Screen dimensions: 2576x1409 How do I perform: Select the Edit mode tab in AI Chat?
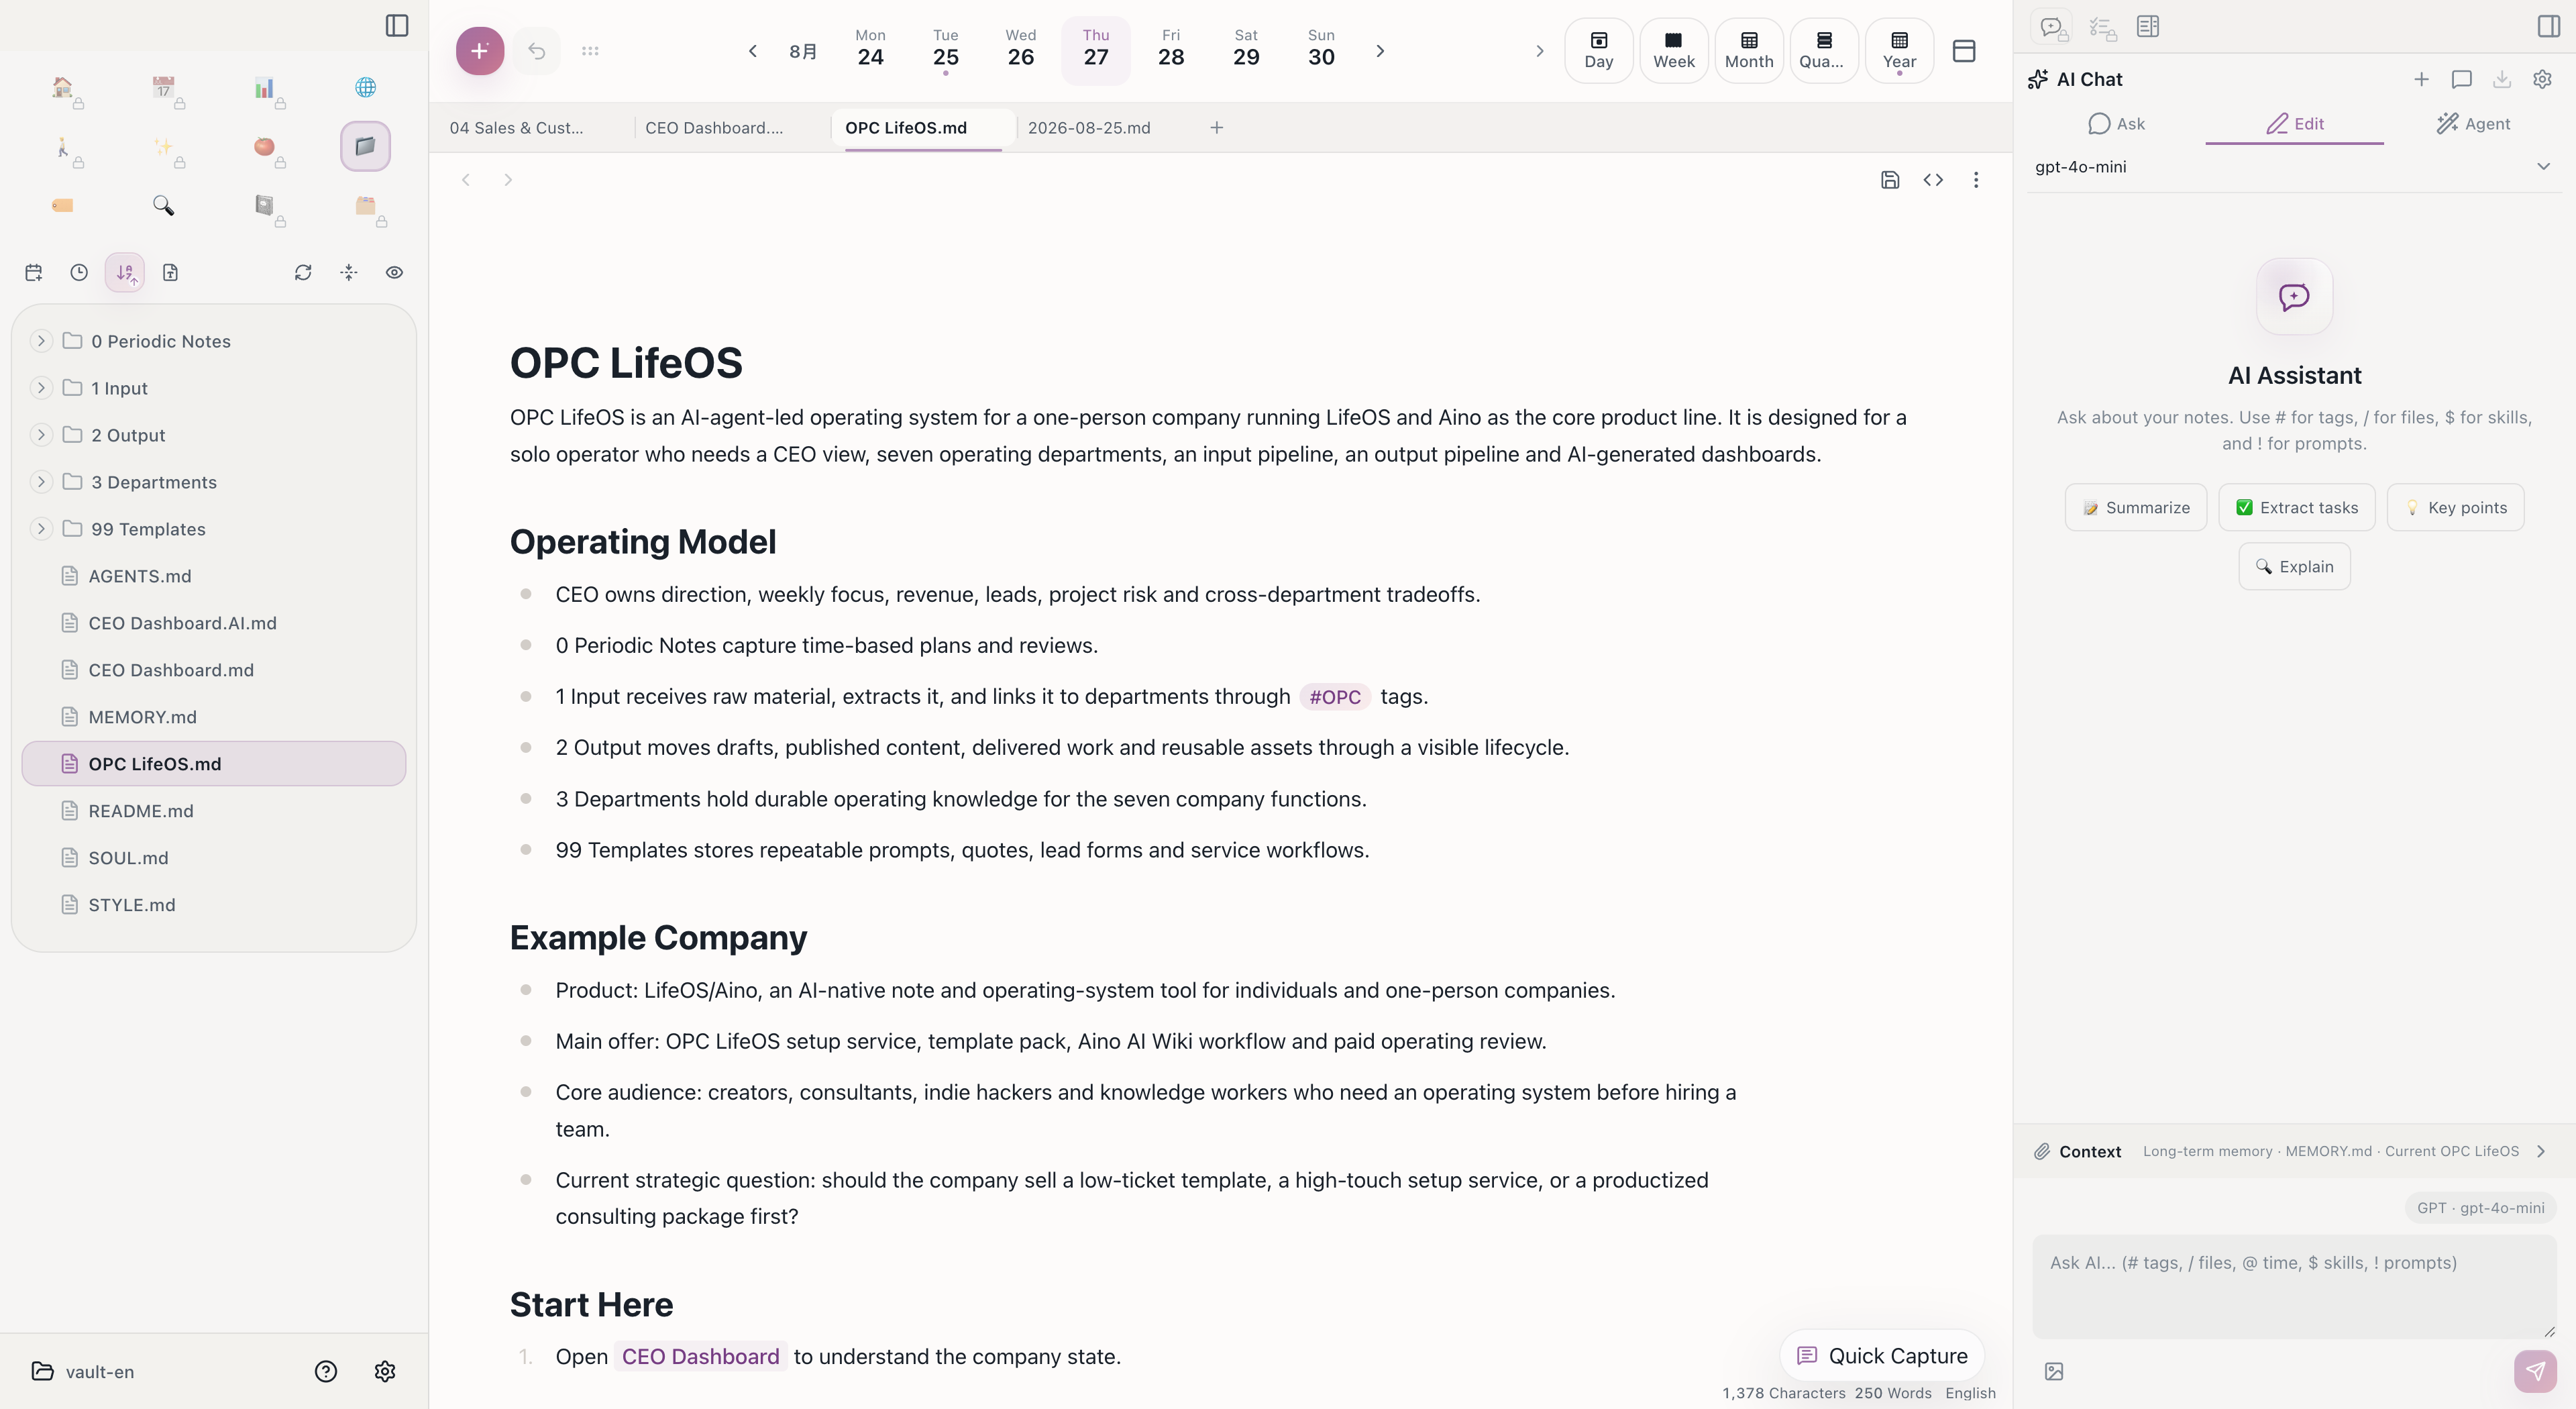2294,124
